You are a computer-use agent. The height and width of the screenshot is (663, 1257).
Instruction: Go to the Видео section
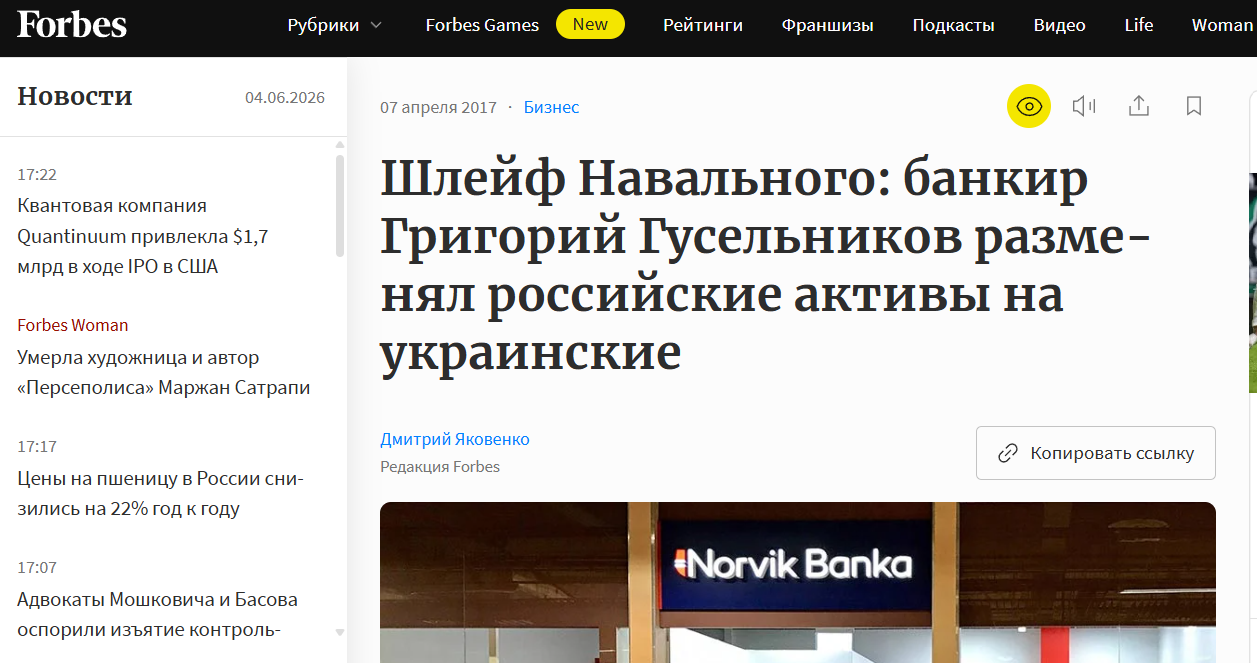coord(1059,25)
